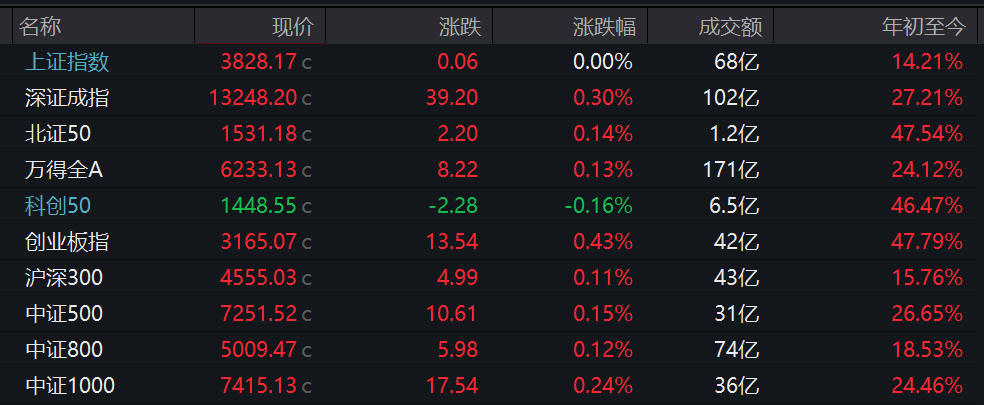This screenshot has width=984, height=405.
Task: Select the 万得全A row
Action: [x=492, y=170]
